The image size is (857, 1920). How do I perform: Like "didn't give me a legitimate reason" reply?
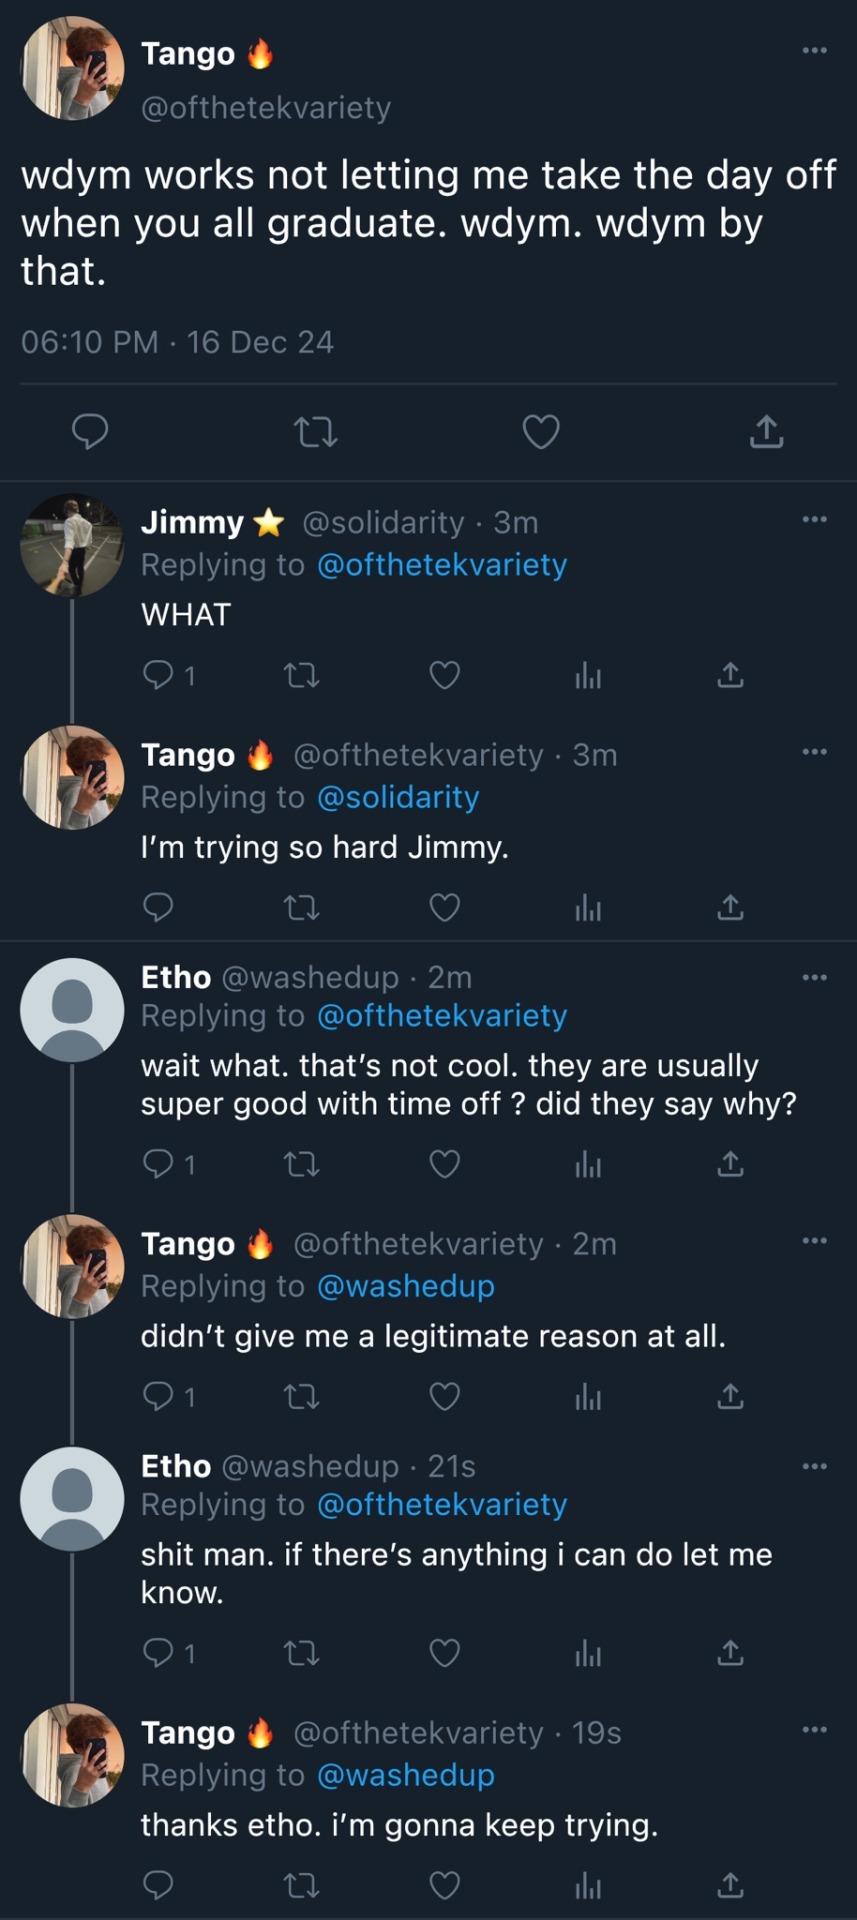point(444,1396)
